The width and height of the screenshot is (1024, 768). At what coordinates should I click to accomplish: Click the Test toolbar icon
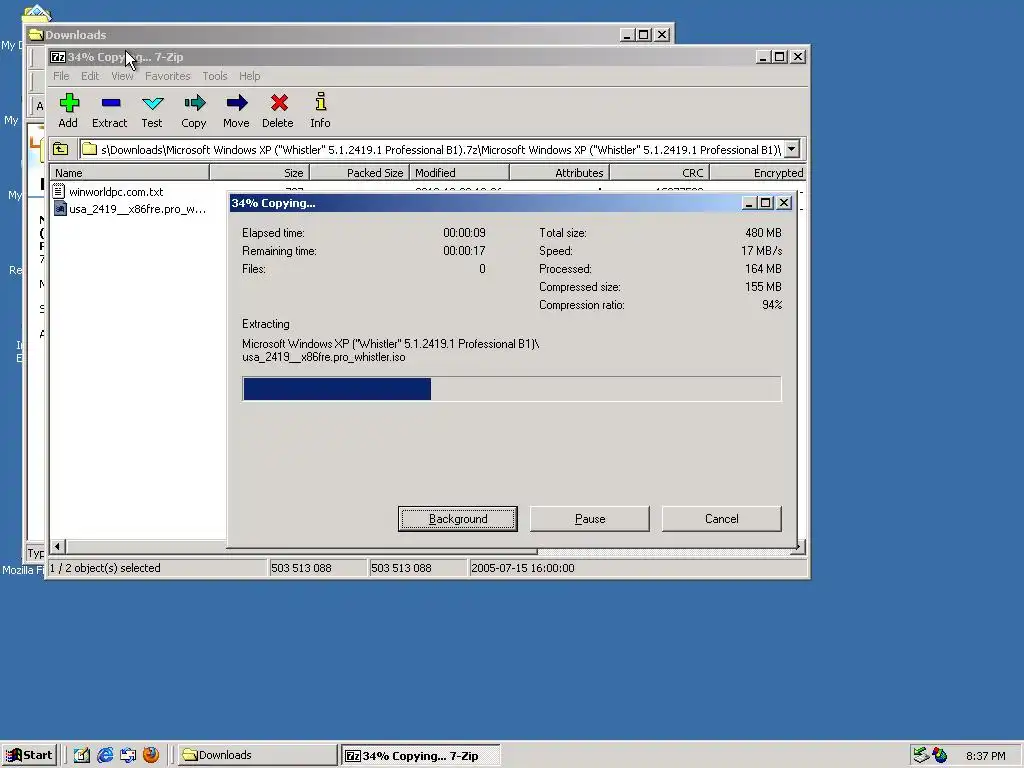click(x=152, y=103)
